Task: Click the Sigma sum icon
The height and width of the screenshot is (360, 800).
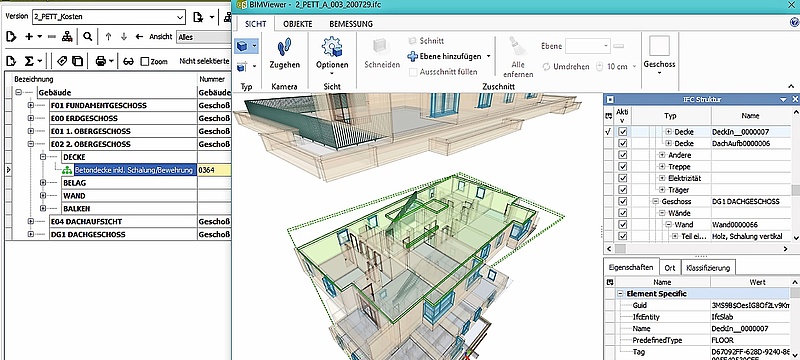Action: click(29, 61)
